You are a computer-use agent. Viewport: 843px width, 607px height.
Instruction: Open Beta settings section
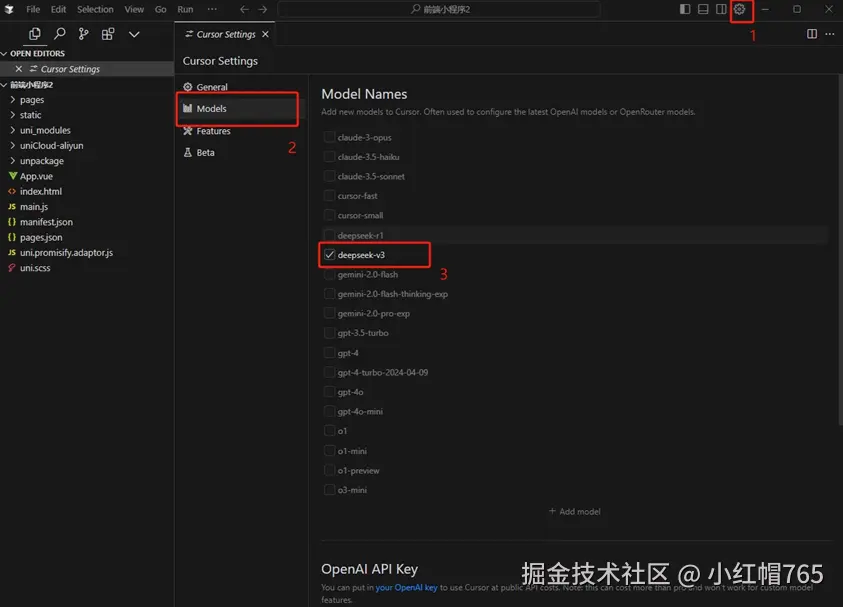(205, 153)
